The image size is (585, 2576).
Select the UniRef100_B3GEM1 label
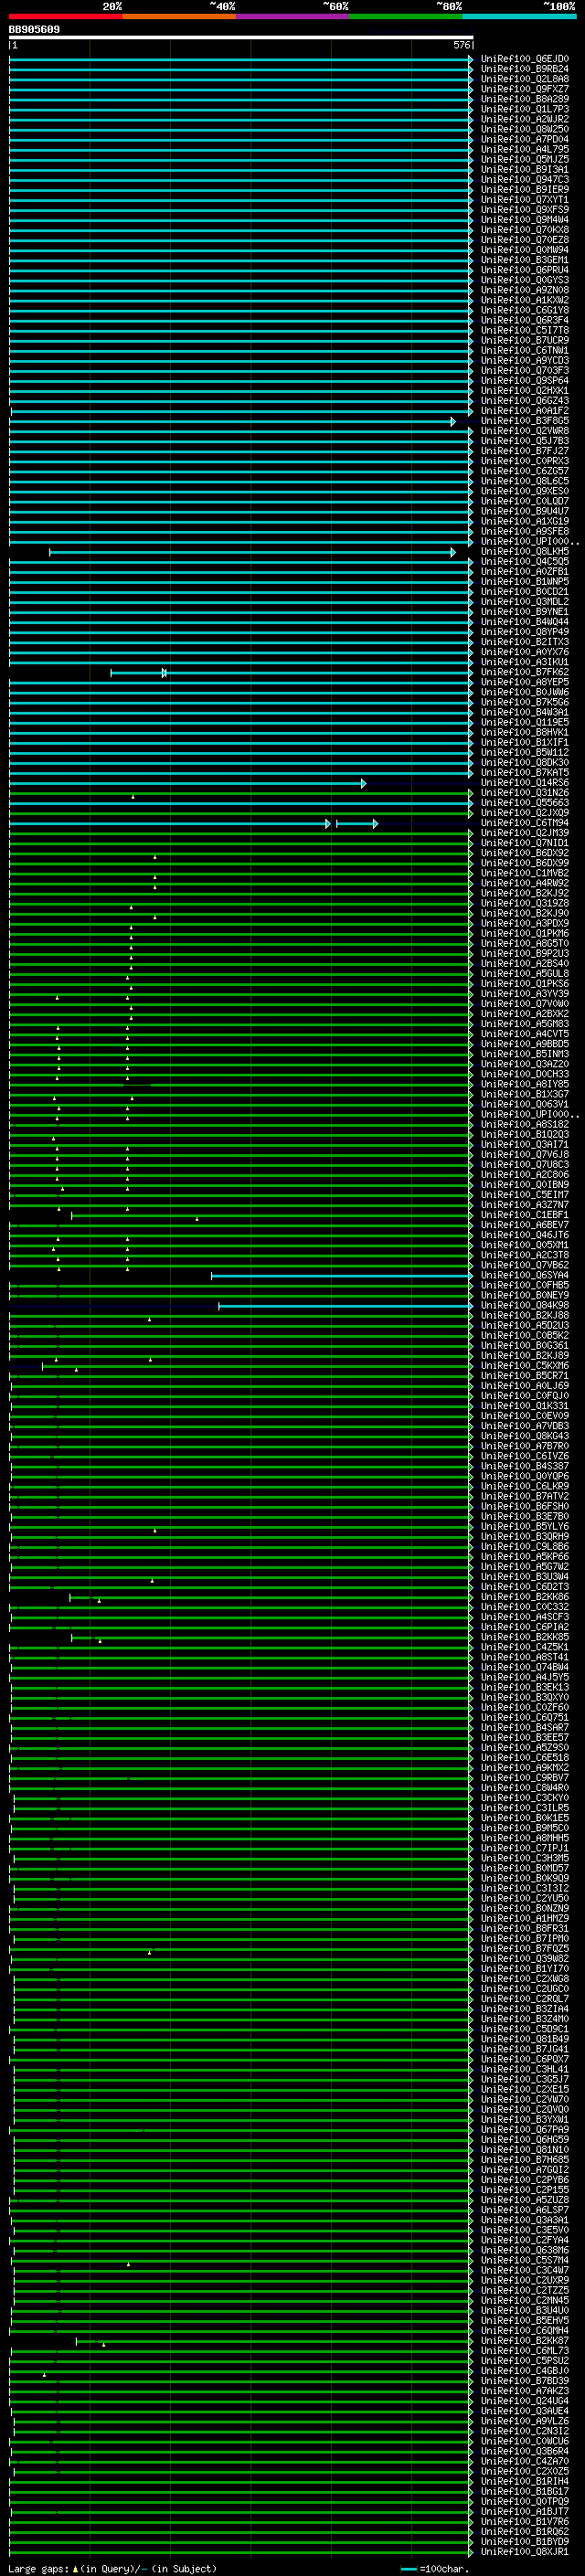click(525, 260)
